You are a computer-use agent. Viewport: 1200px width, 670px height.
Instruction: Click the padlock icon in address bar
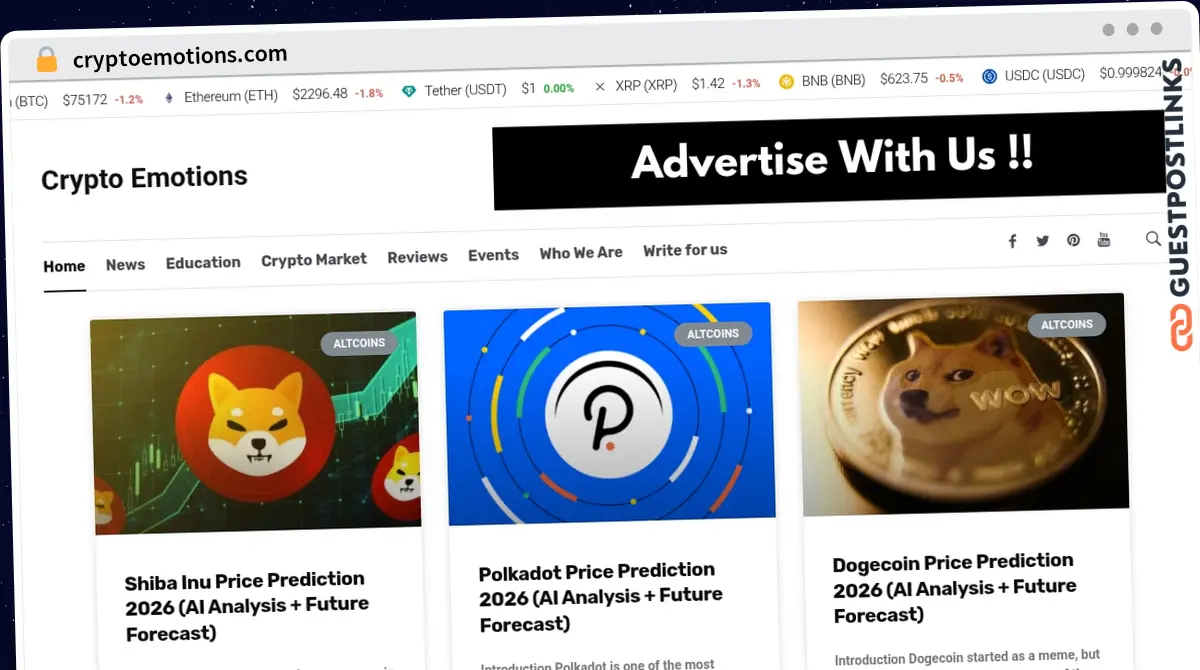[46, 60]
